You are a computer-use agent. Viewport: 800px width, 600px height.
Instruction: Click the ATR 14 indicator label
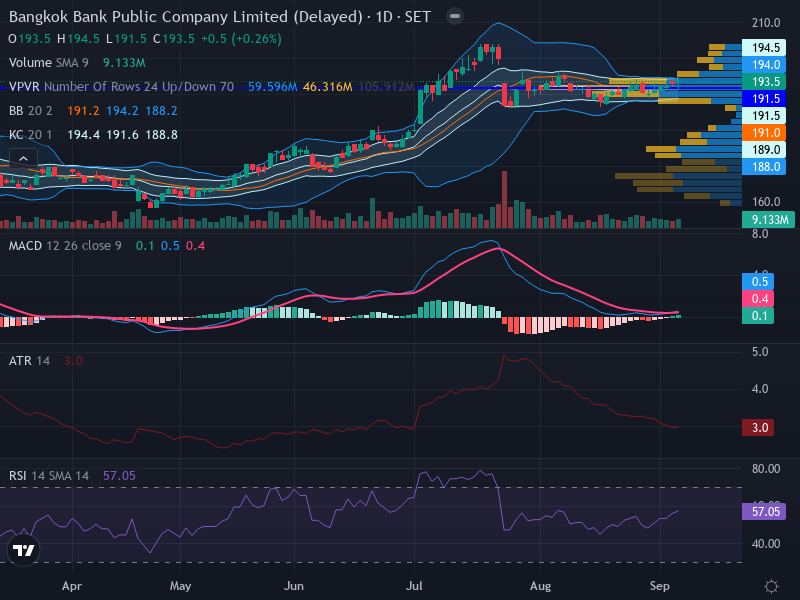[x=30, y=361]
